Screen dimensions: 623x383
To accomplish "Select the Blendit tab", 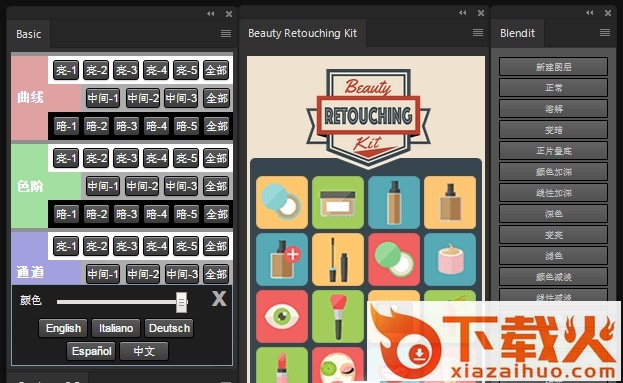I will pyautogui.click(x=518, y=33).
